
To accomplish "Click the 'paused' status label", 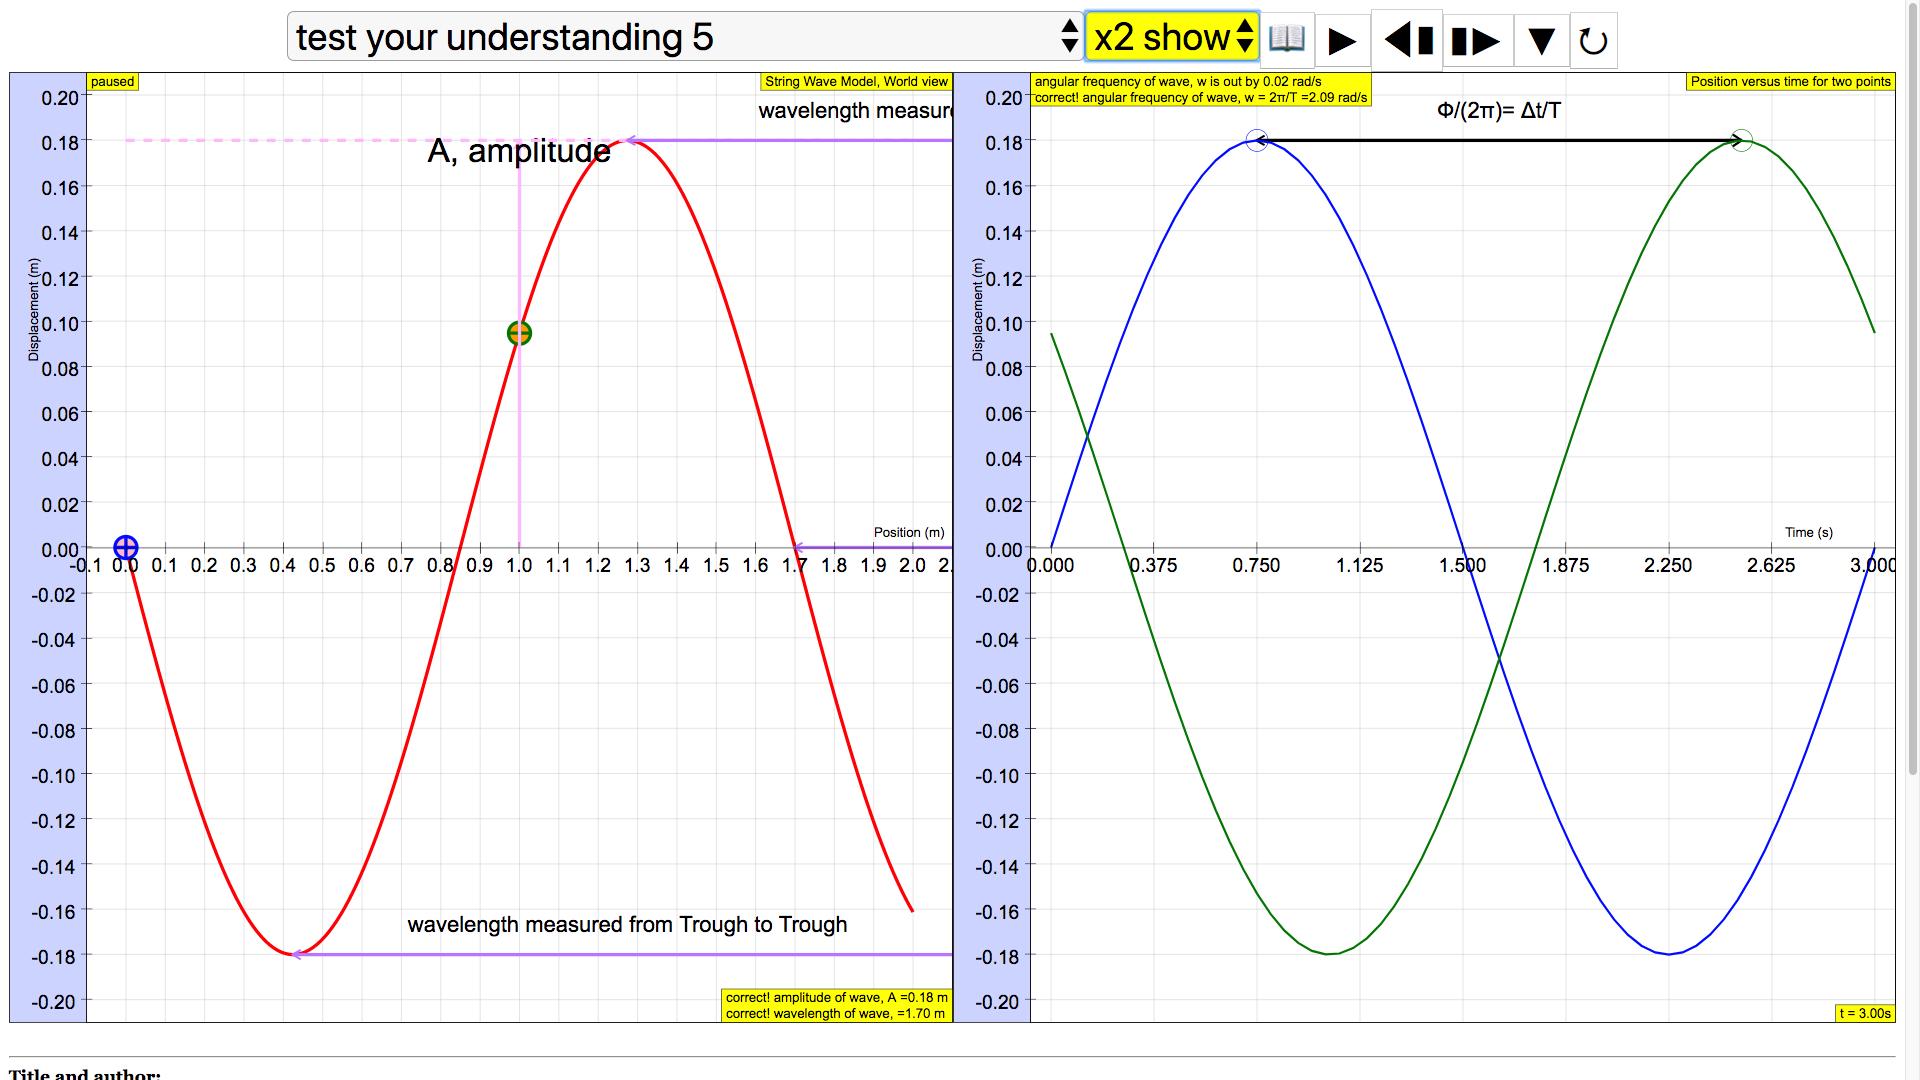I will [x=113, y=82].
